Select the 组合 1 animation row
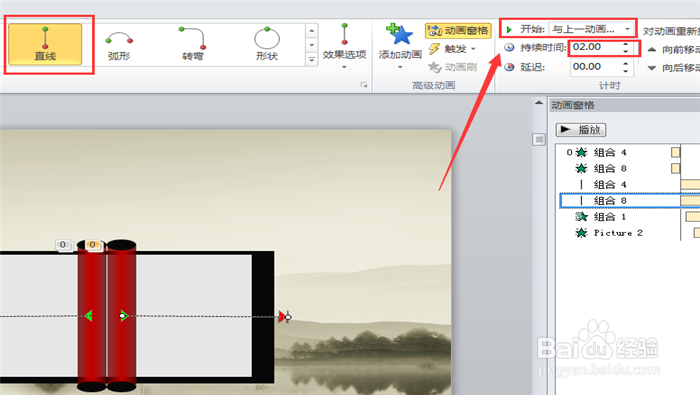The height and width of the screenshot is (395, 700). pyautogui.click(x=629, y=217)
